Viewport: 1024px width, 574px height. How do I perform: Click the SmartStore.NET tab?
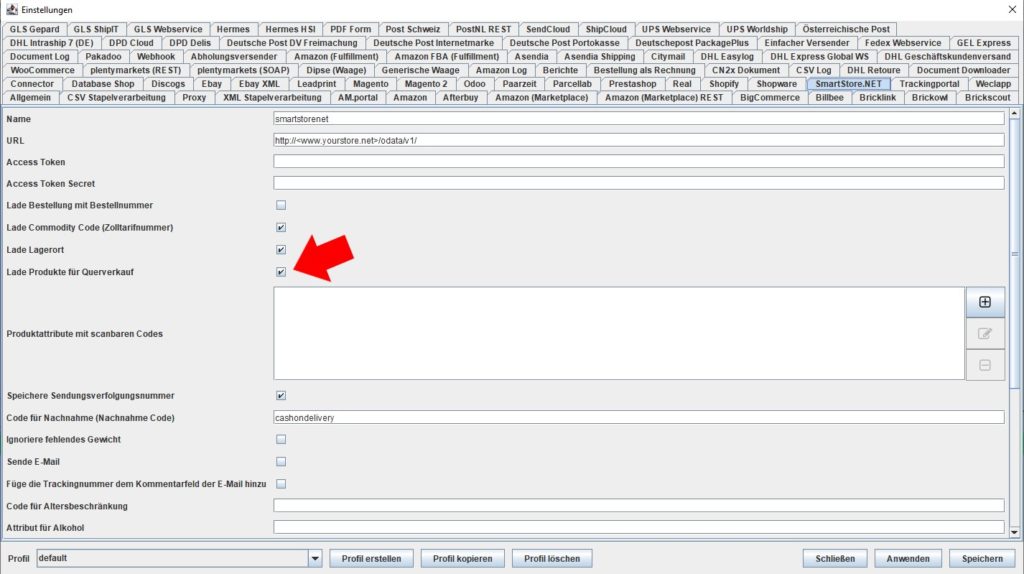click(848, 84)
